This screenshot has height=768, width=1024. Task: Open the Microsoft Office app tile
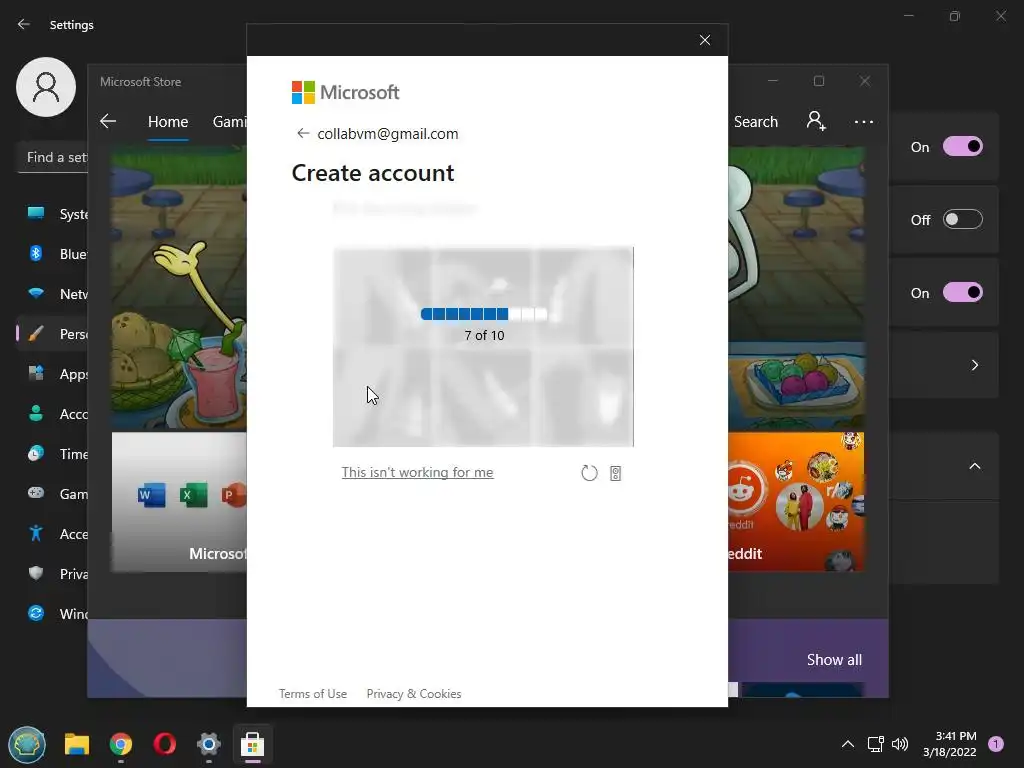[x=180, y=502]
